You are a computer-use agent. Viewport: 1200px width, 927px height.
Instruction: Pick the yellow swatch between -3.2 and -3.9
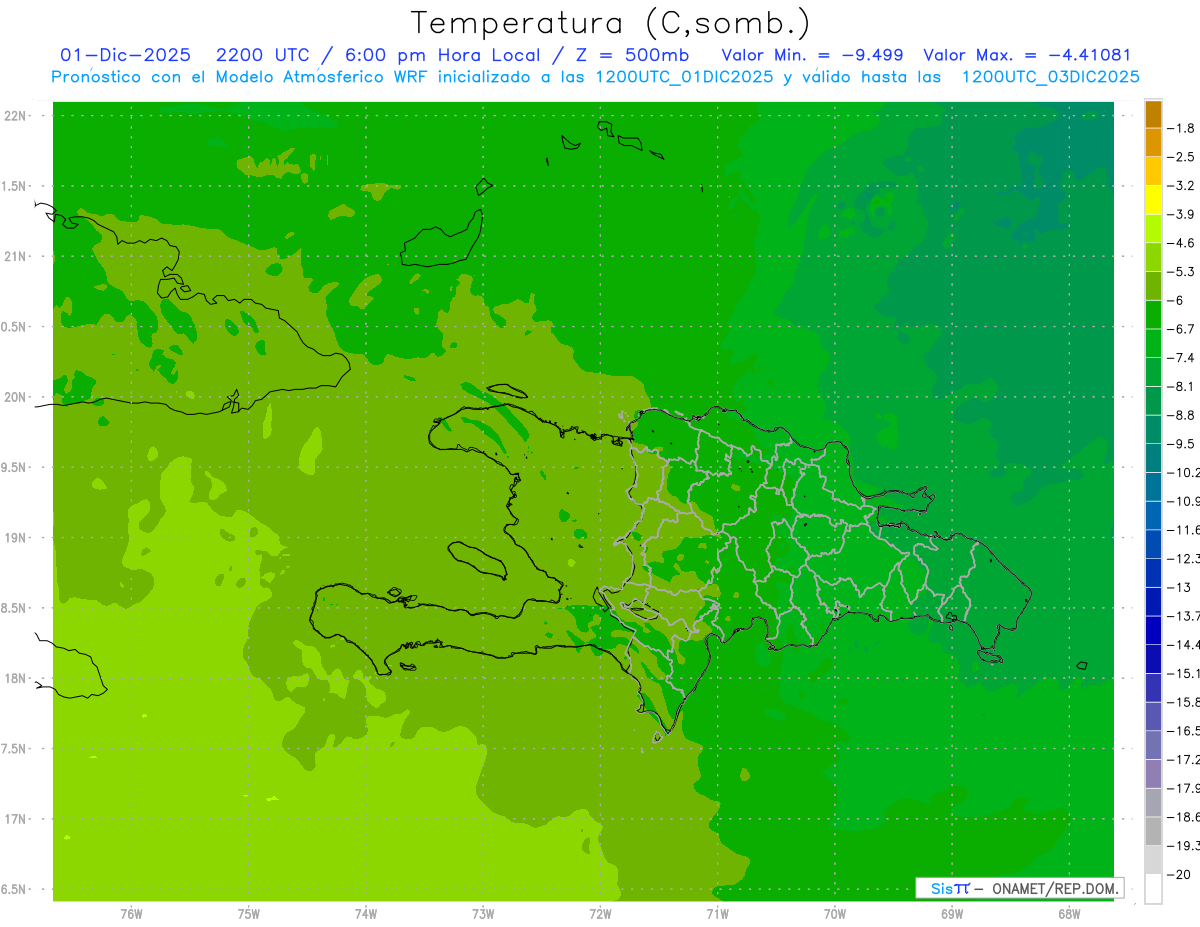click(1153, 200)
